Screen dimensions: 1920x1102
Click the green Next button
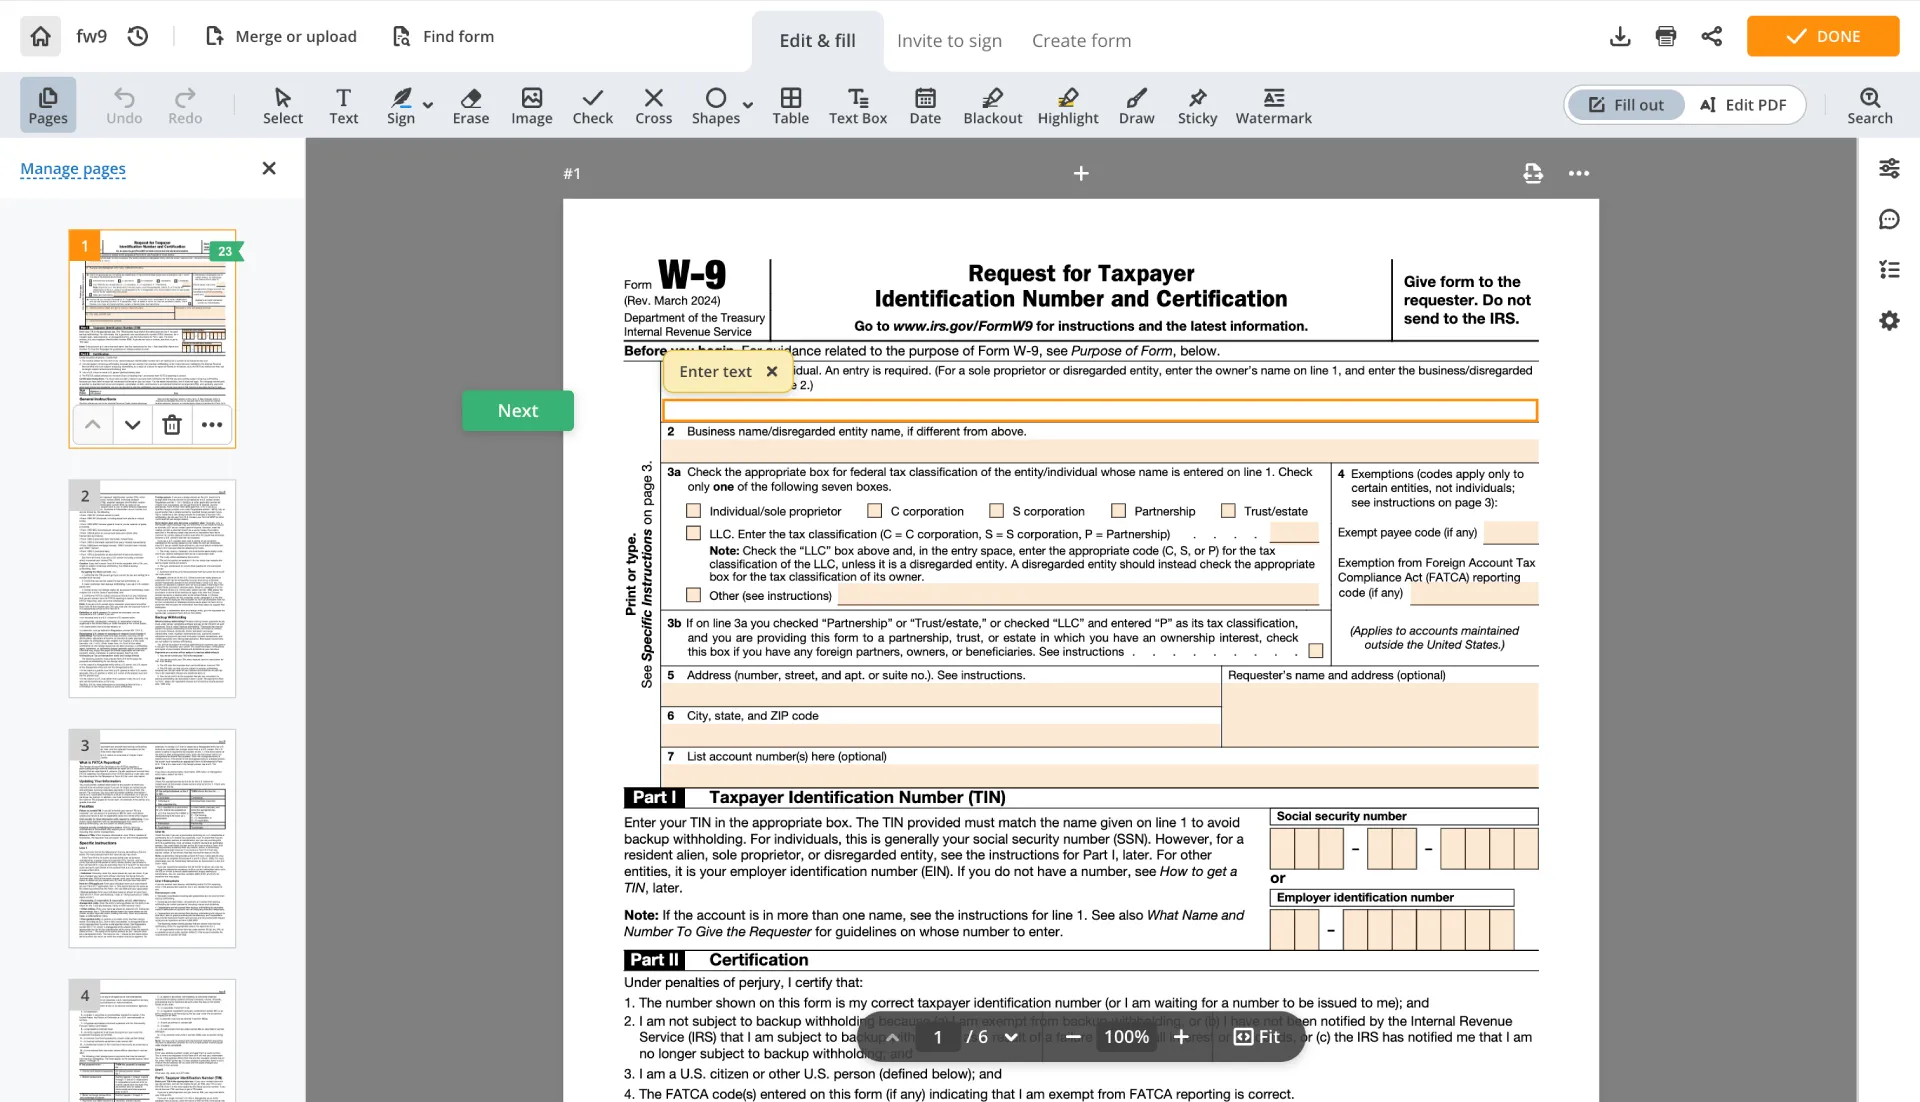pyautogui.click(x=518, y=411)
